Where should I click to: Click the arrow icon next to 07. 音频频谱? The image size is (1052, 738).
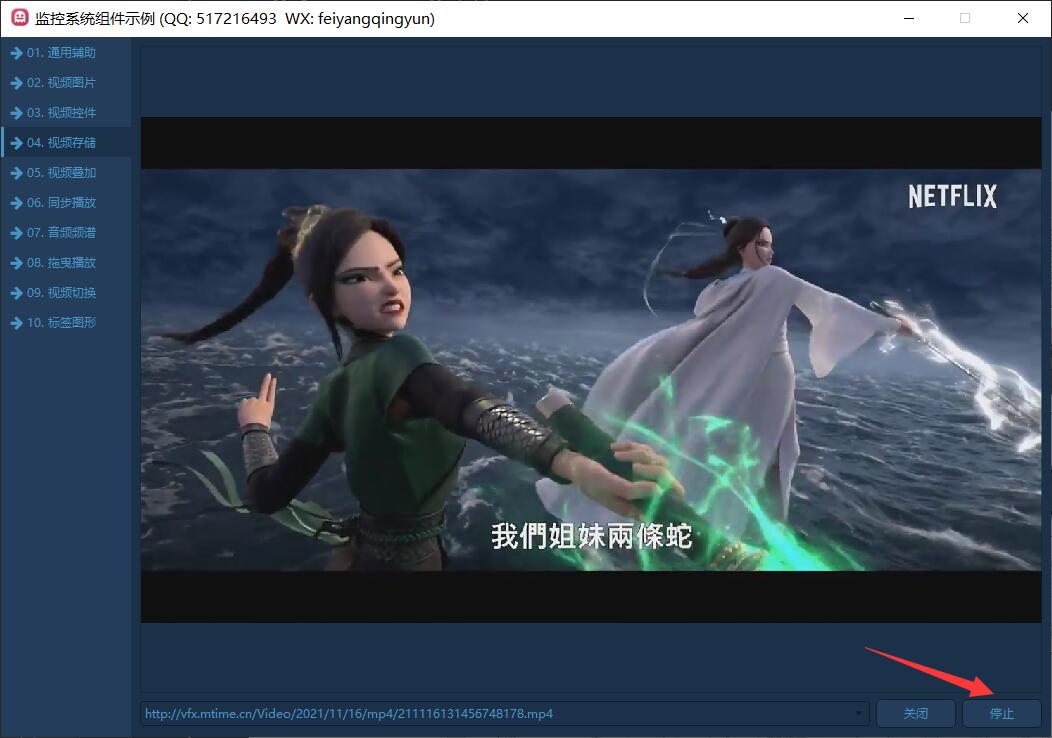click(16, 233)
